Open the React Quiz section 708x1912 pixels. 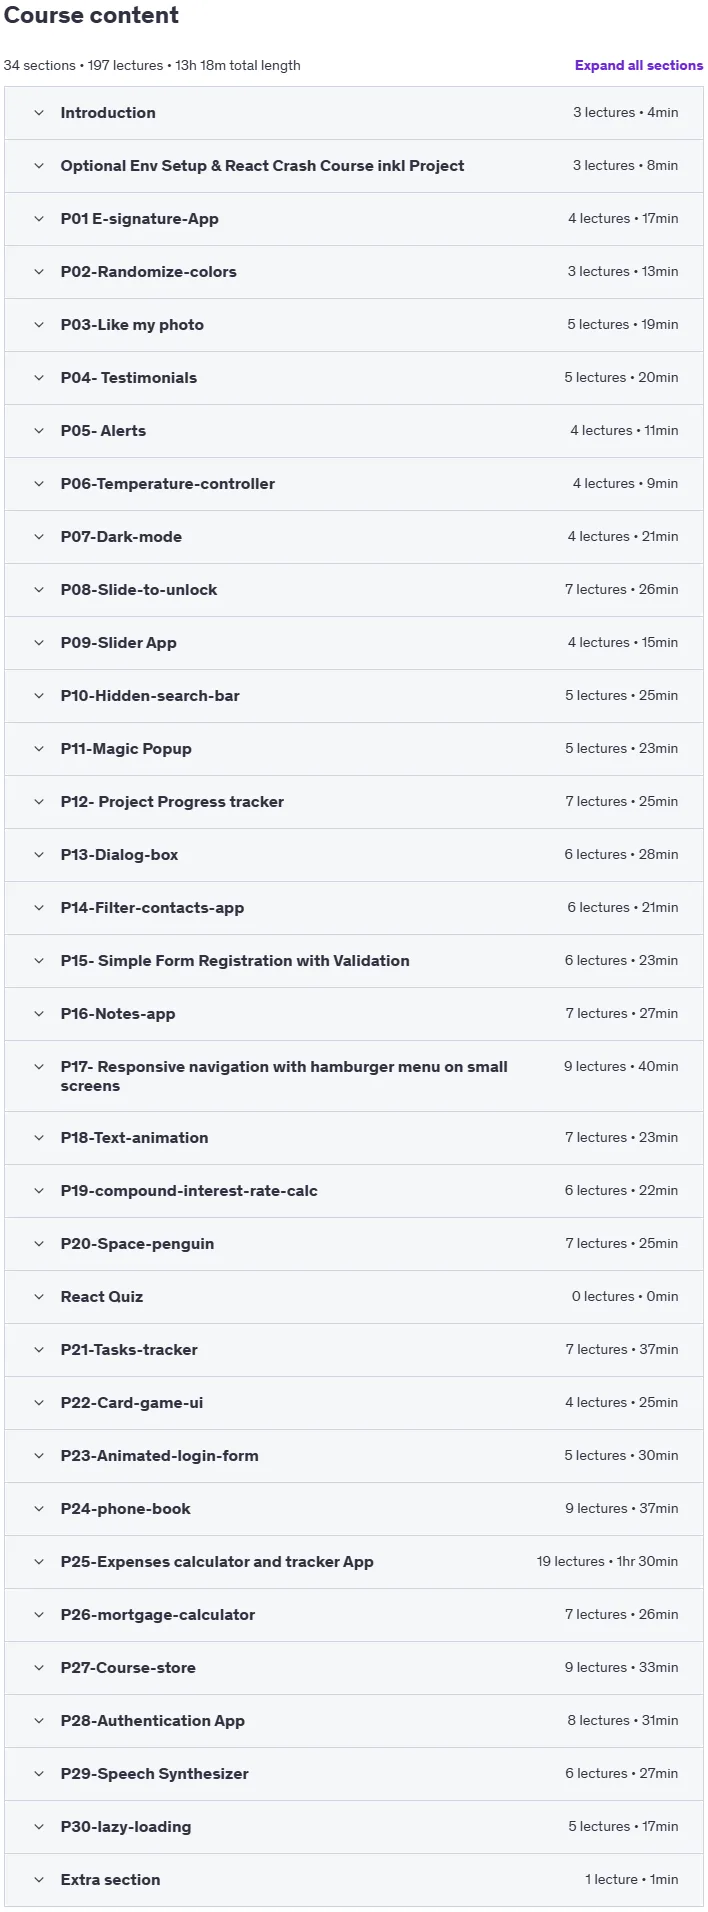[x=353, y=1297]
